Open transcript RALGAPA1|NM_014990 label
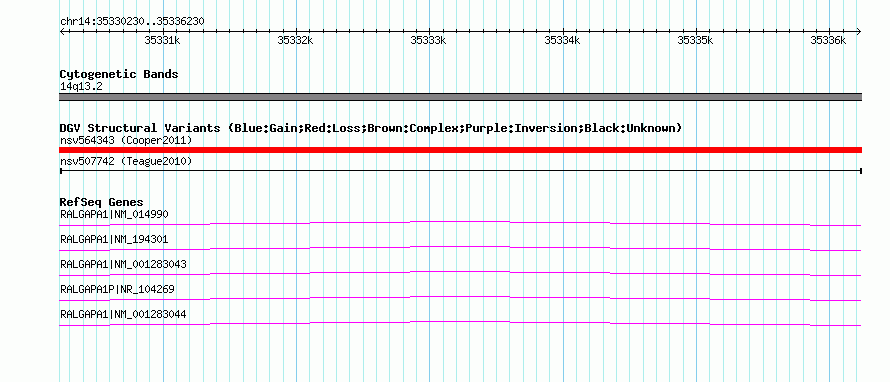The height and width of the screenshot is (382, 890). (x=114, y=215)
